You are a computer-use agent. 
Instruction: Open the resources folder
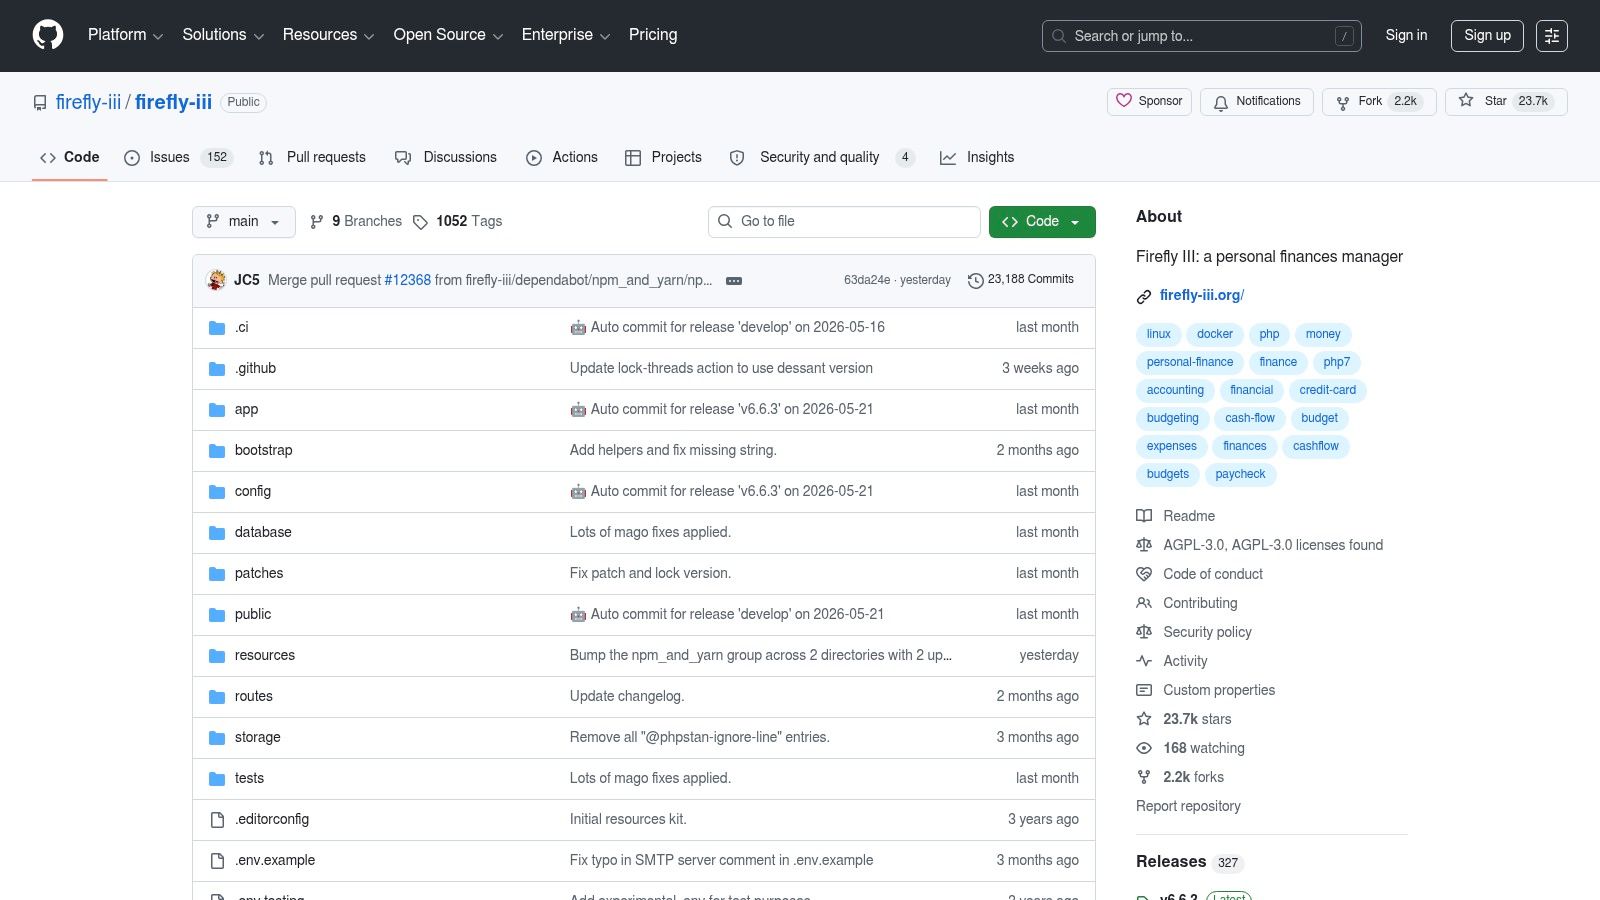tap(265, 656)
